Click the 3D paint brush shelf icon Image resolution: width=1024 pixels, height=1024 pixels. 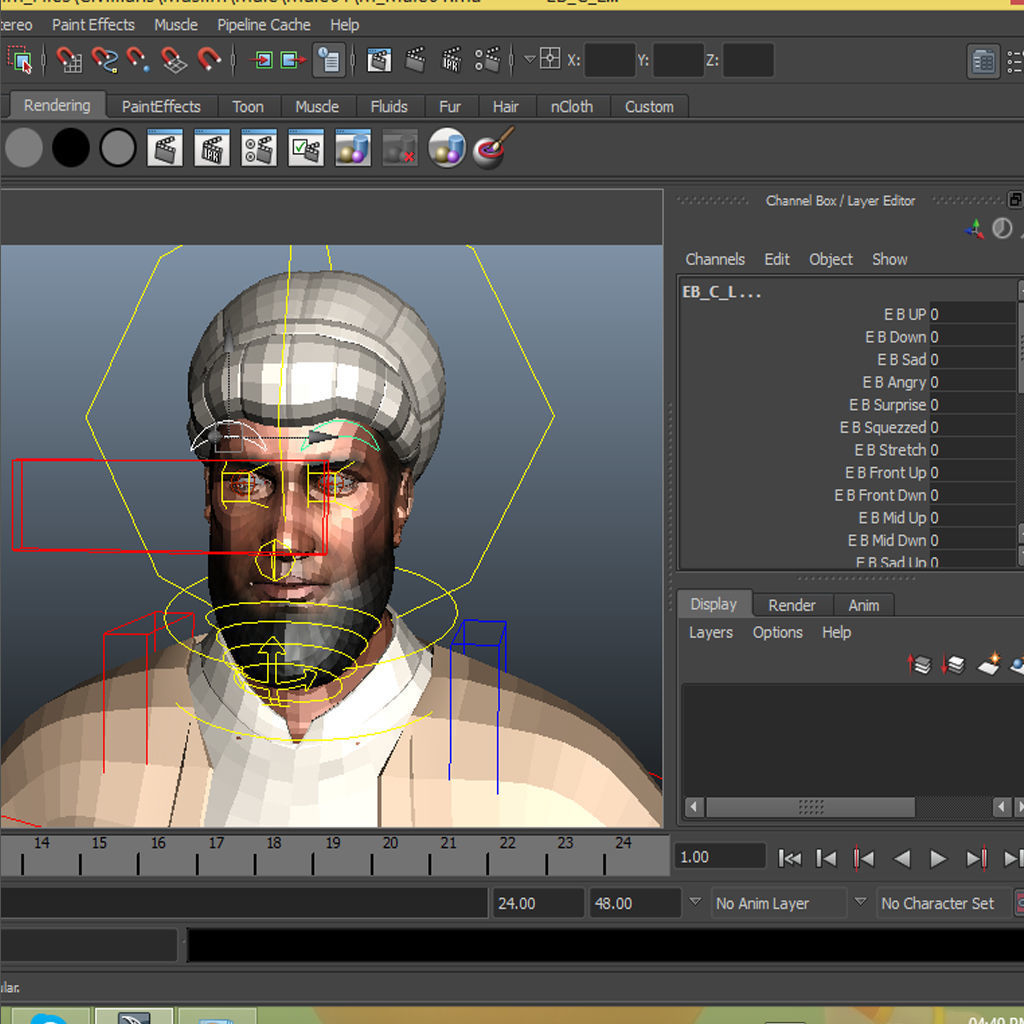pos(494,148)
